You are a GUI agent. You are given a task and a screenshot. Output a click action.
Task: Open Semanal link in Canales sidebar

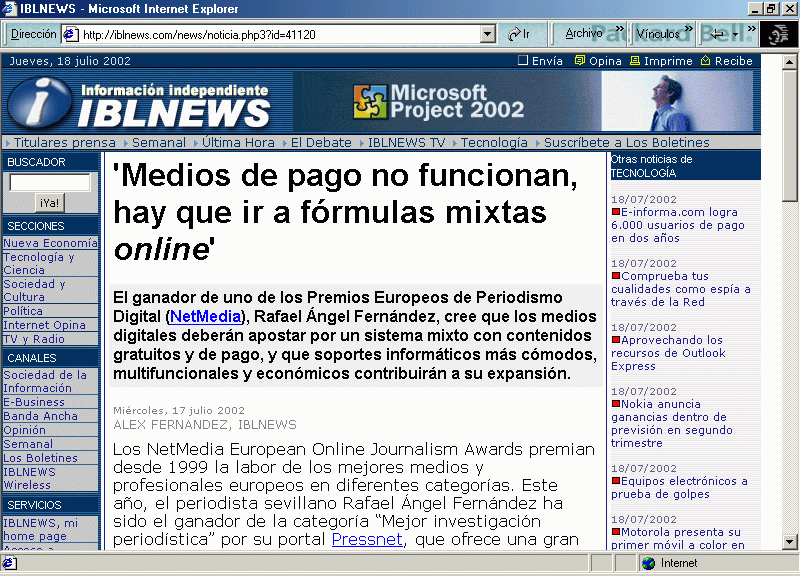[x=28, y=444]
